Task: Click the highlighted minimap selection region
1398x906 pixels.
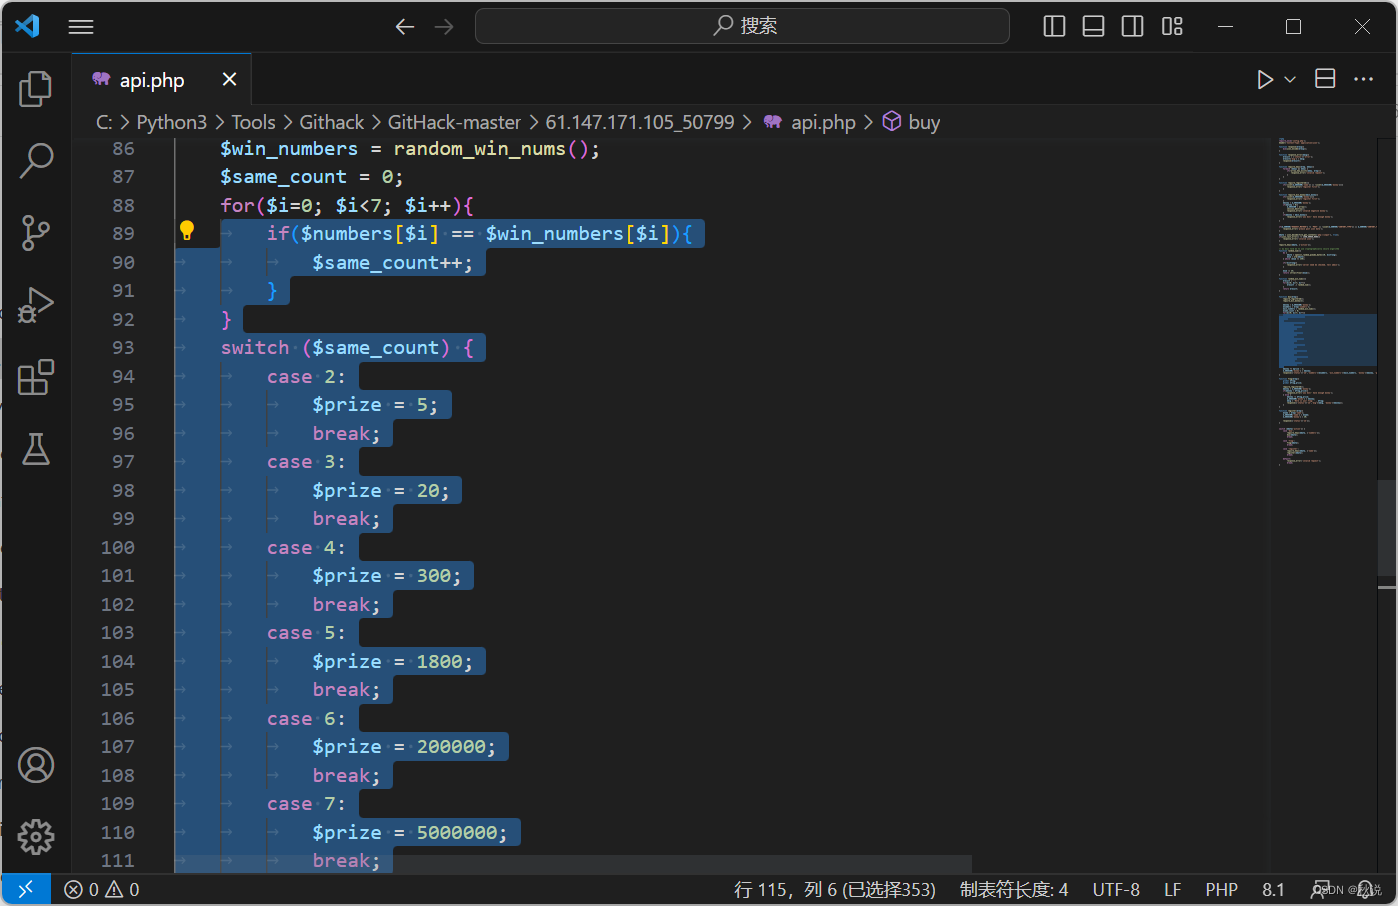Action: click(x=1328, y=340)
